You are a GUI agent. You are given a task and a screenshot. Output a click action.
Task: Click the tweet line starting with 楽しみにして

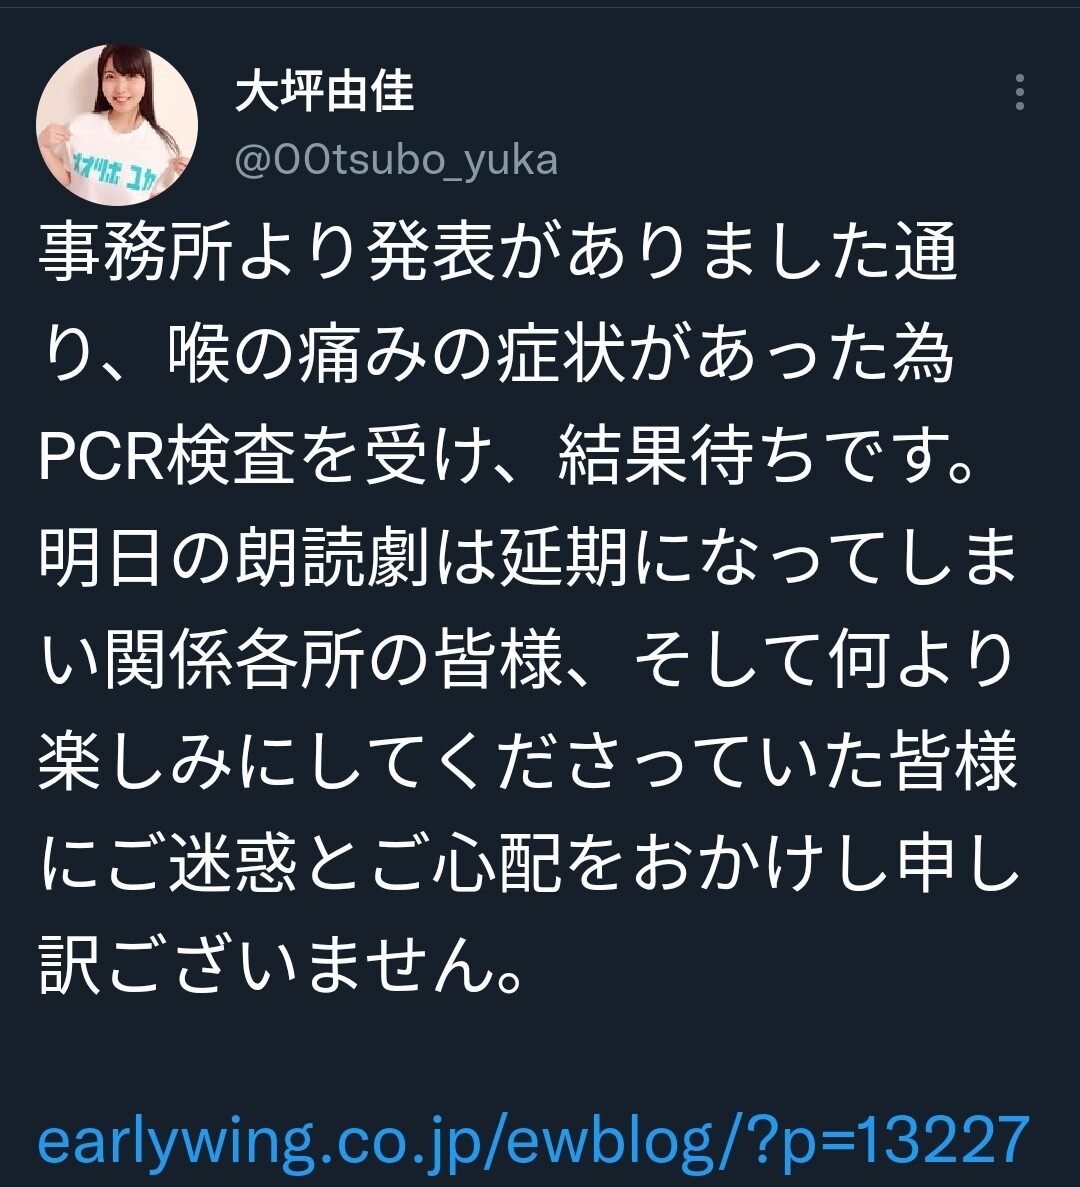[528, 761]
